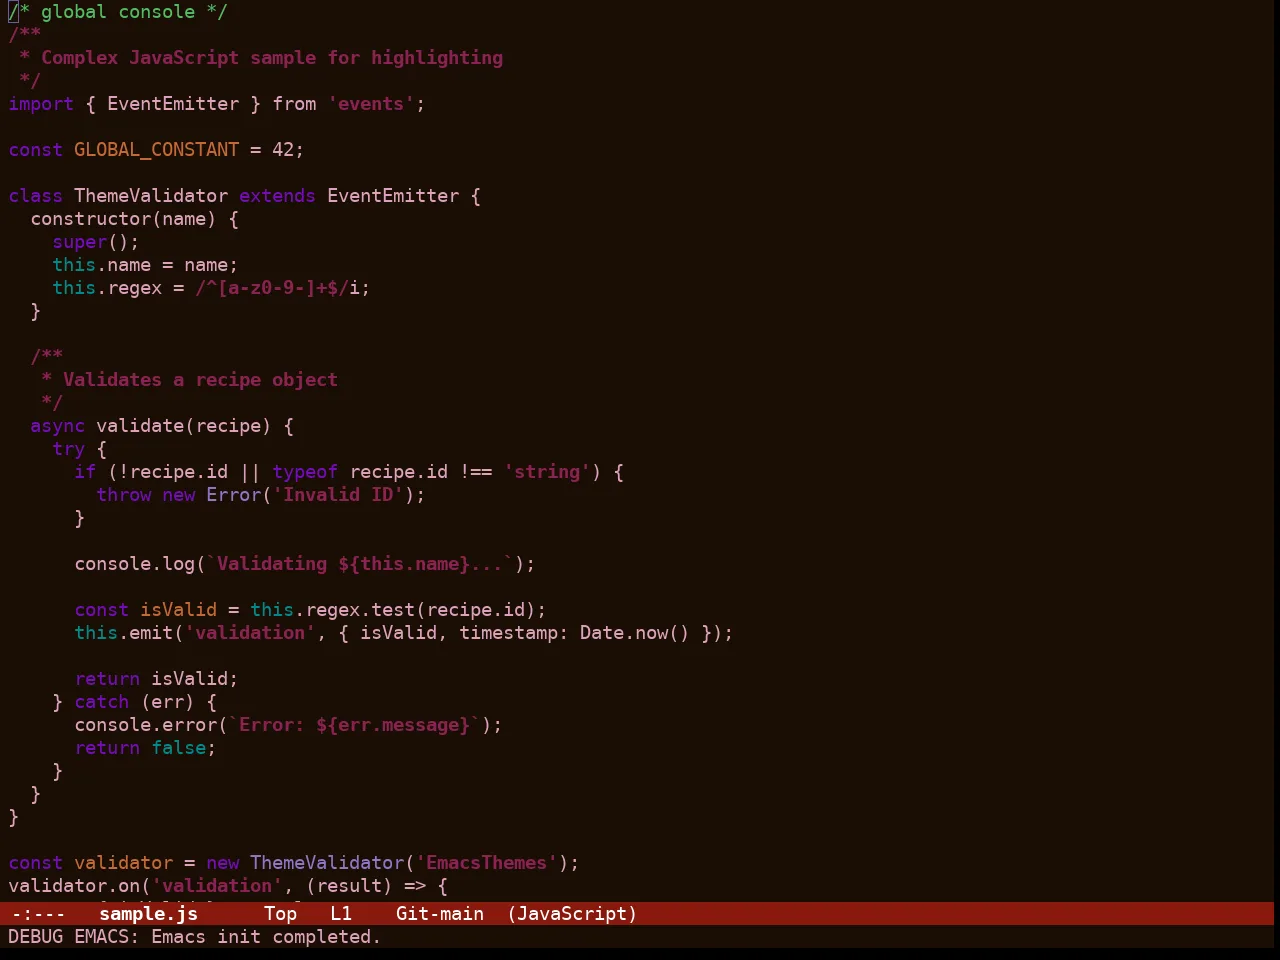This screenshot has width=1280, height=960.
Task: Click the 'validation' string in this.emit line
Action: click(x=250, y=633)
